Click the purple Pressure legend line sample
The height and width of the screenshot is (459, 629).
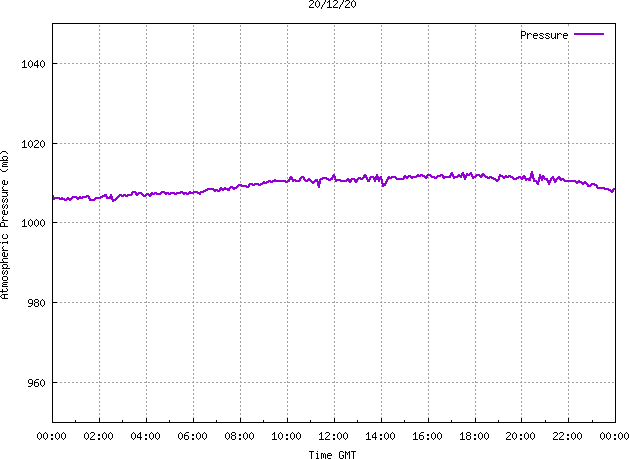(589, 35)
